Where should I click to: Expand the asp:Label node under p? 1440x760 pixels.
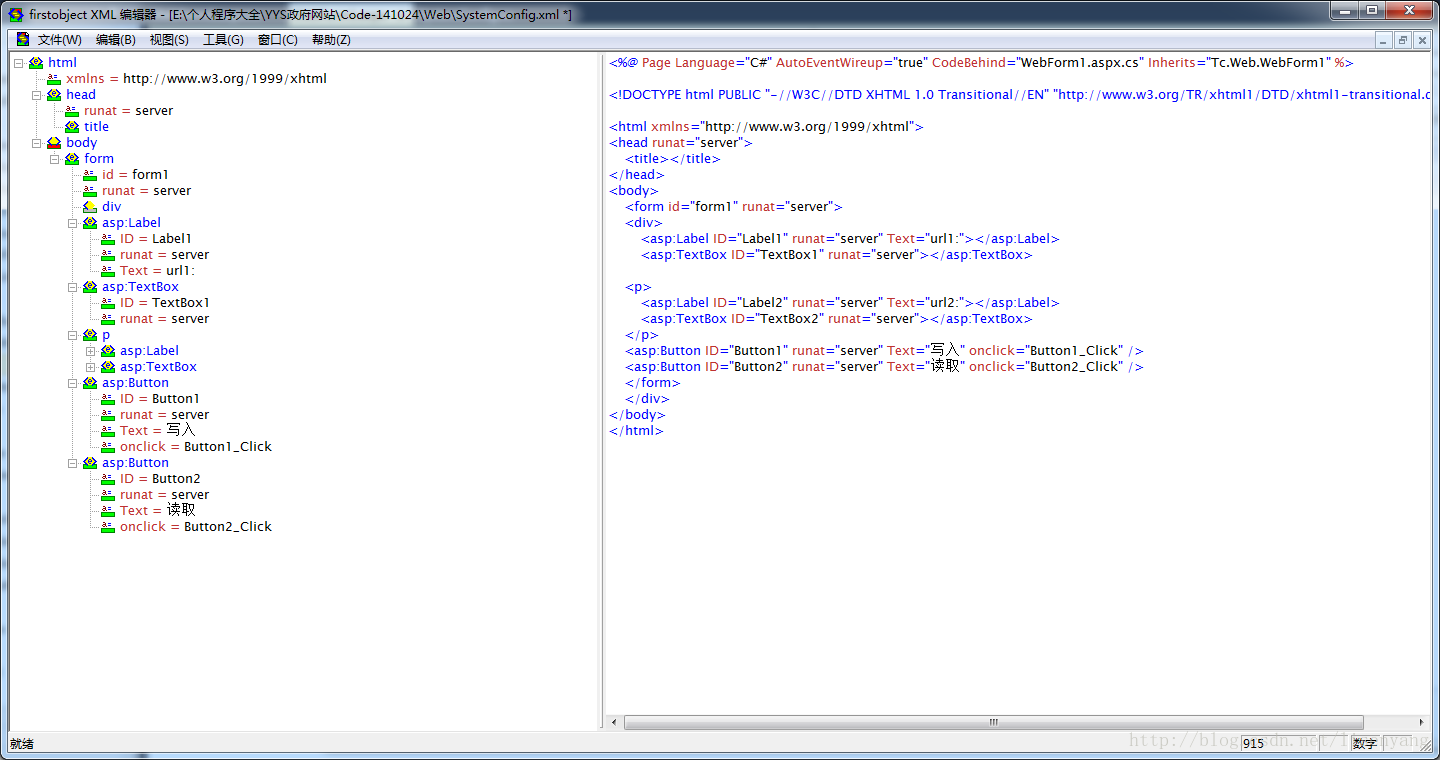pyautogui.click(x=91, y=351)
